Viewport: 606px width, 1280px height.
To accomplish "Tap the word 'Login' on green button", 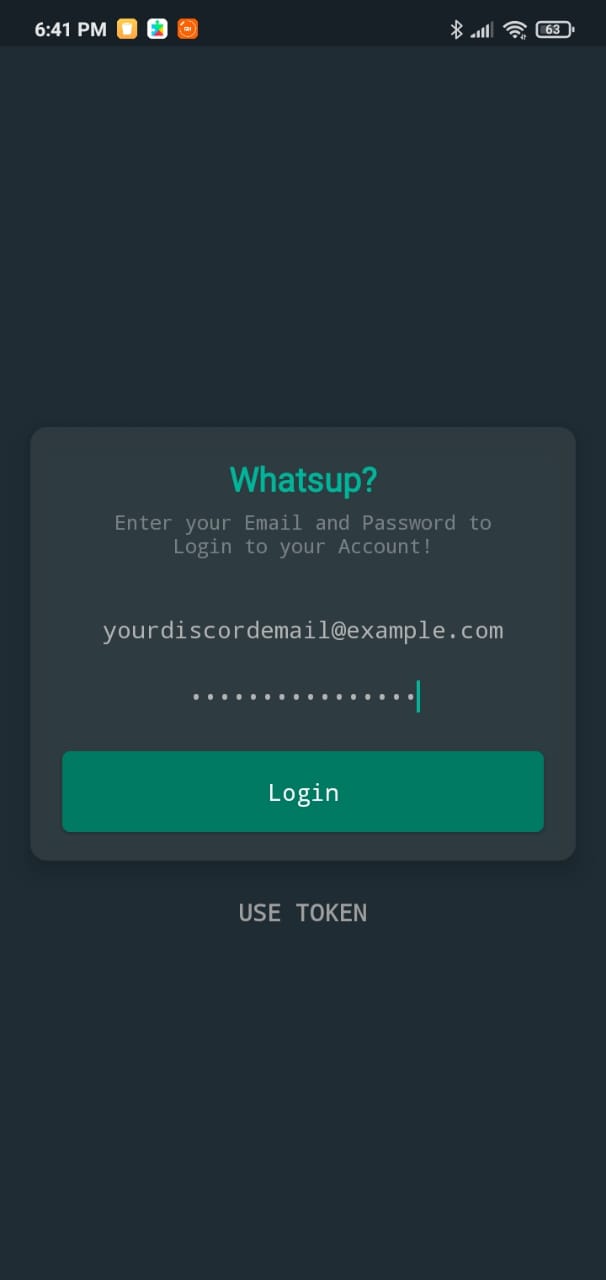I will (x=303, y=793).
